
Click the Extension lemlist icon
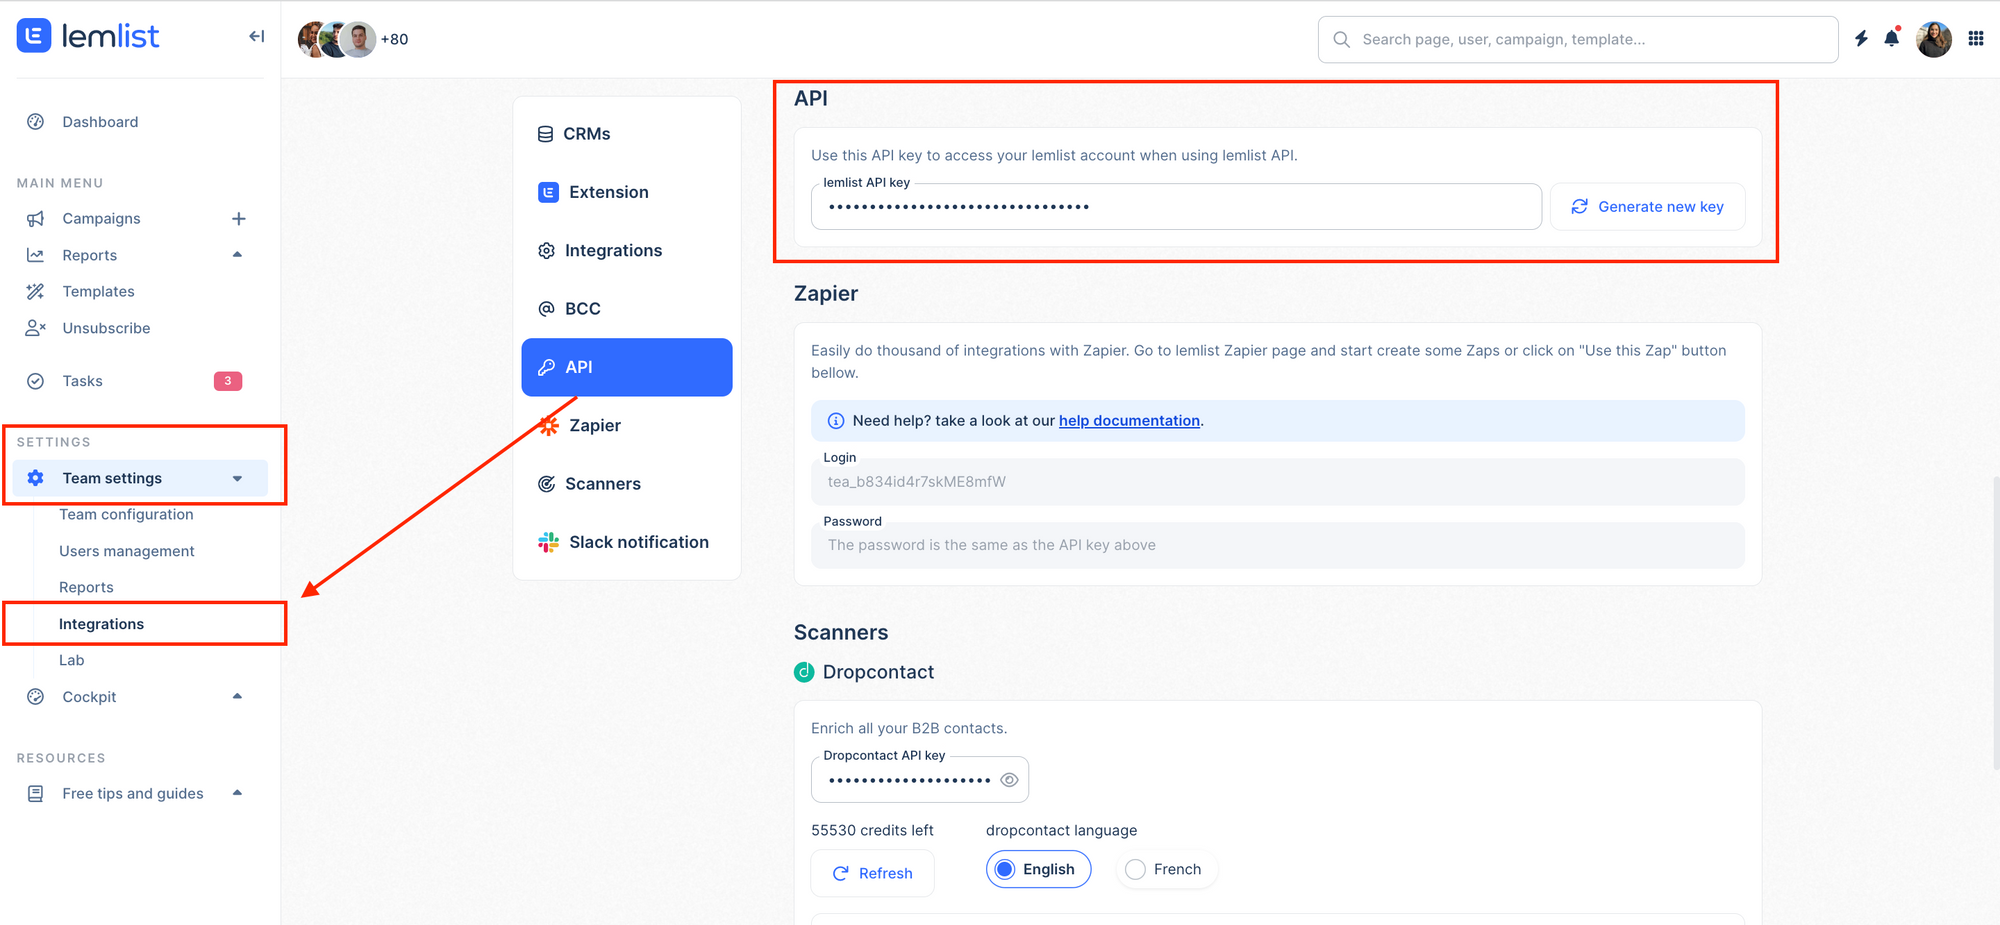coord(549,192)
